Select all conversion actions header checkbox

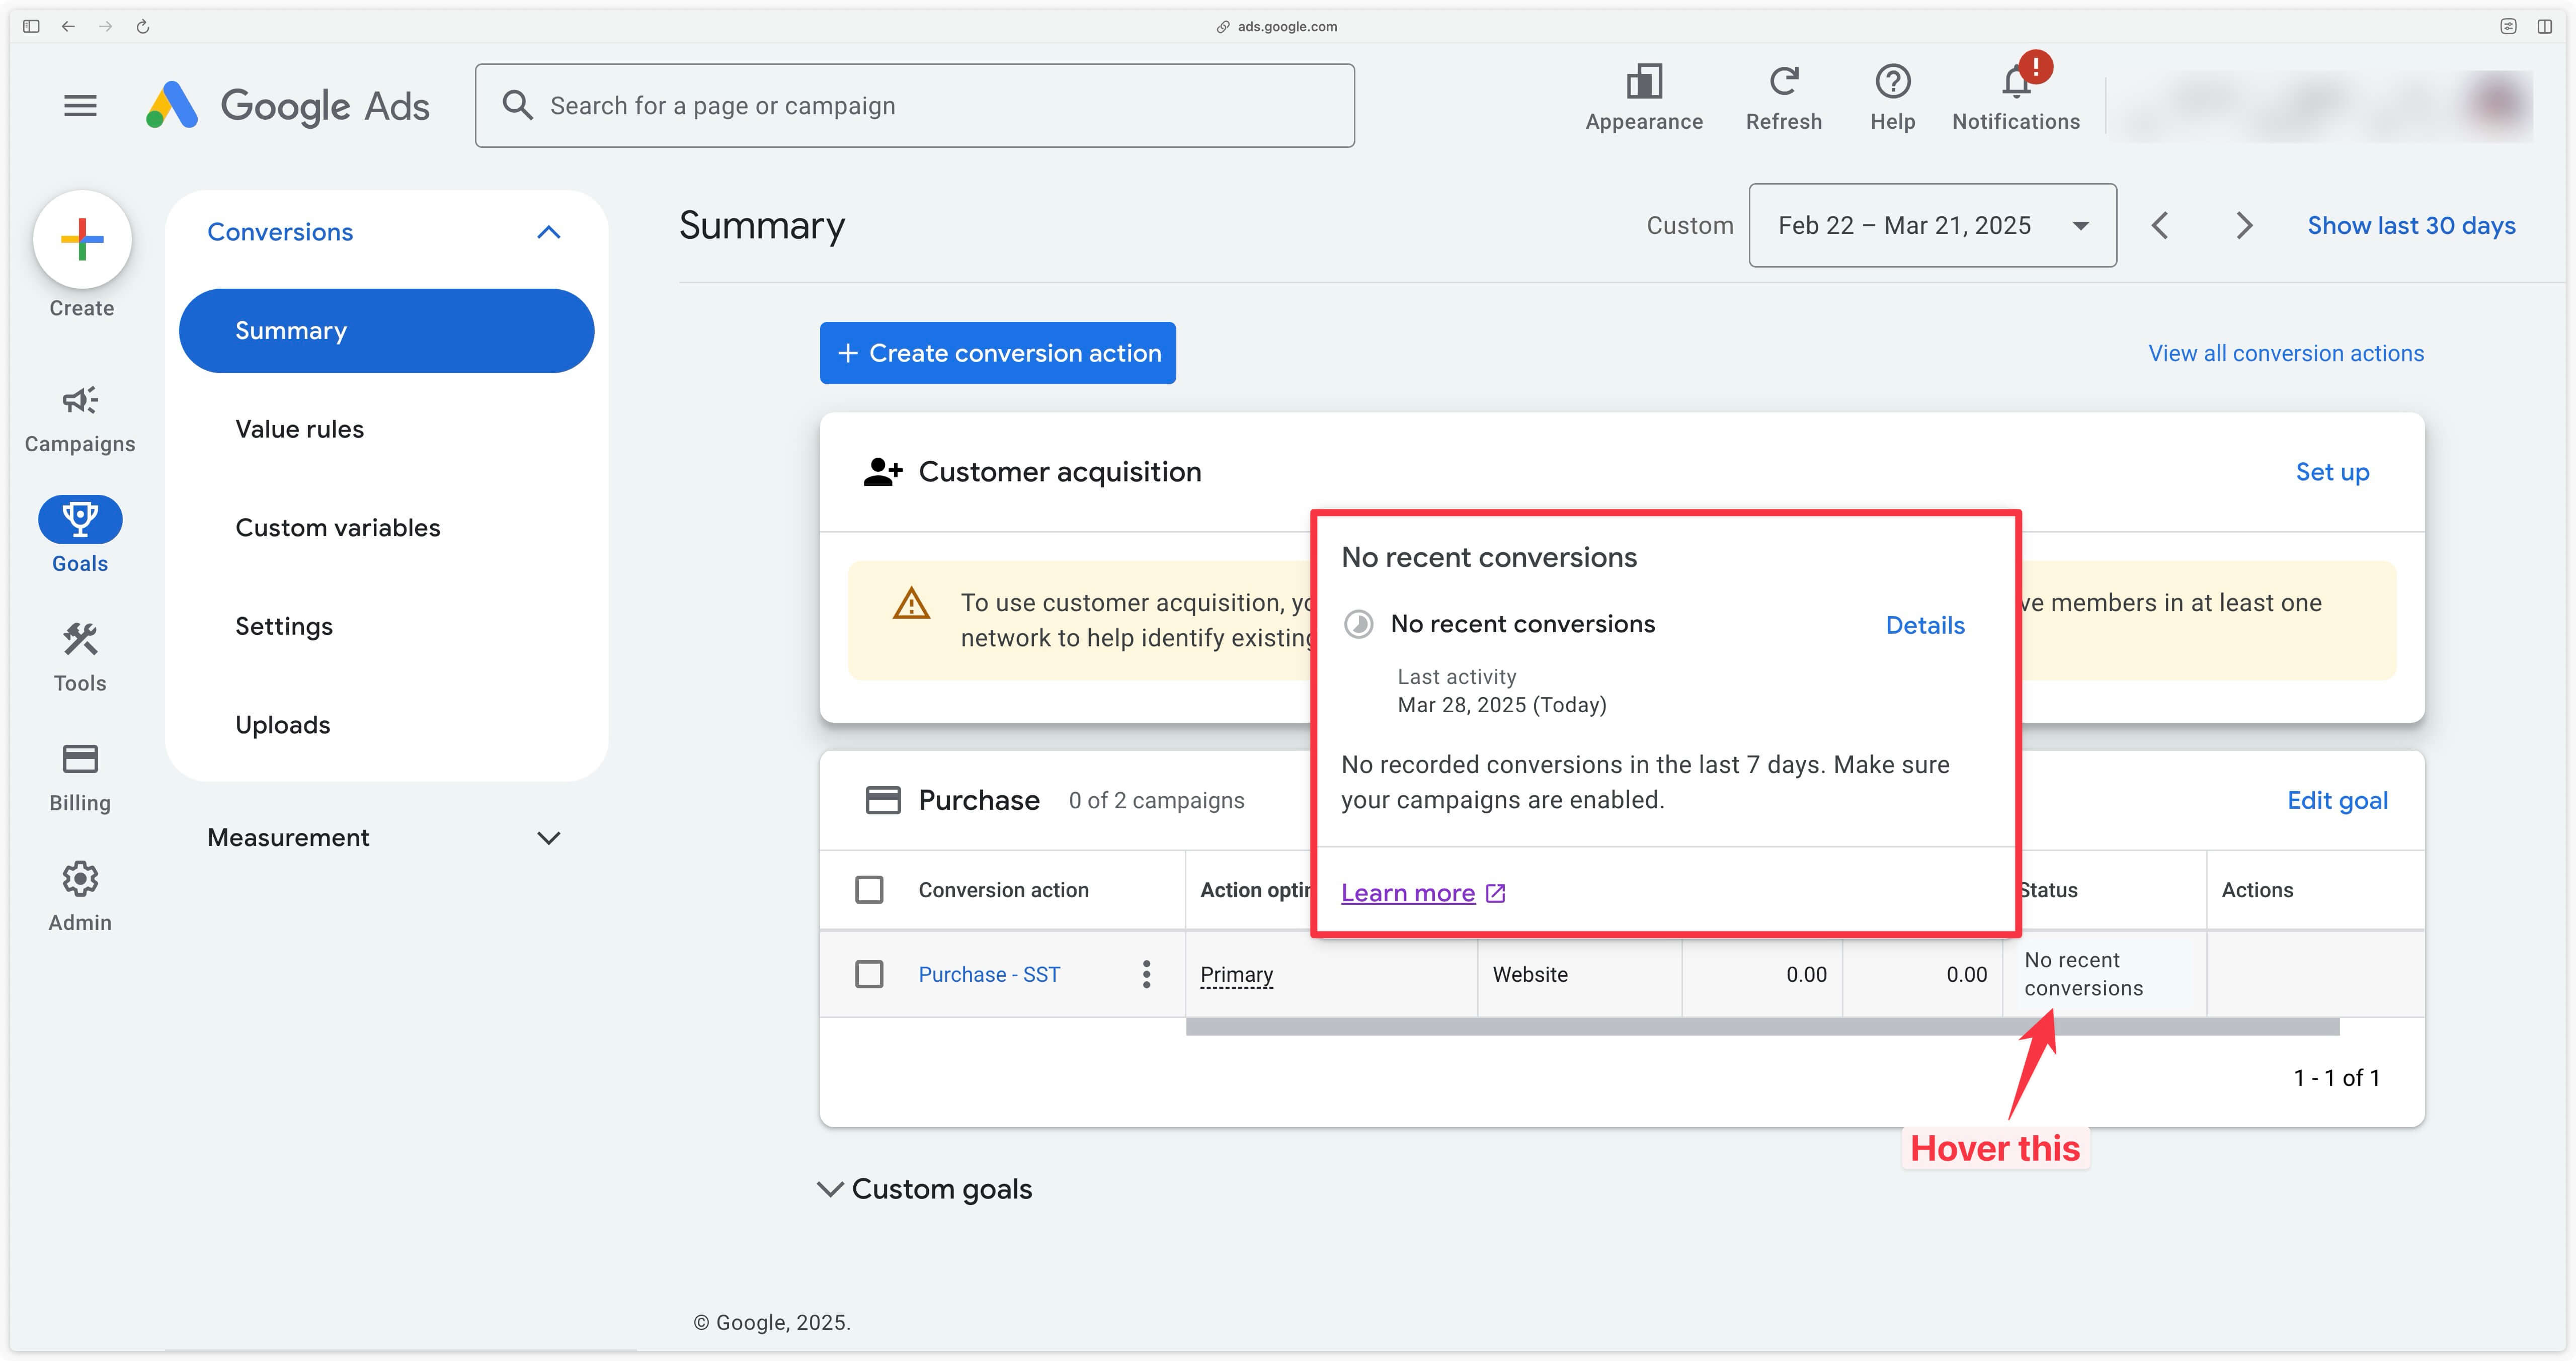(869, 889)
